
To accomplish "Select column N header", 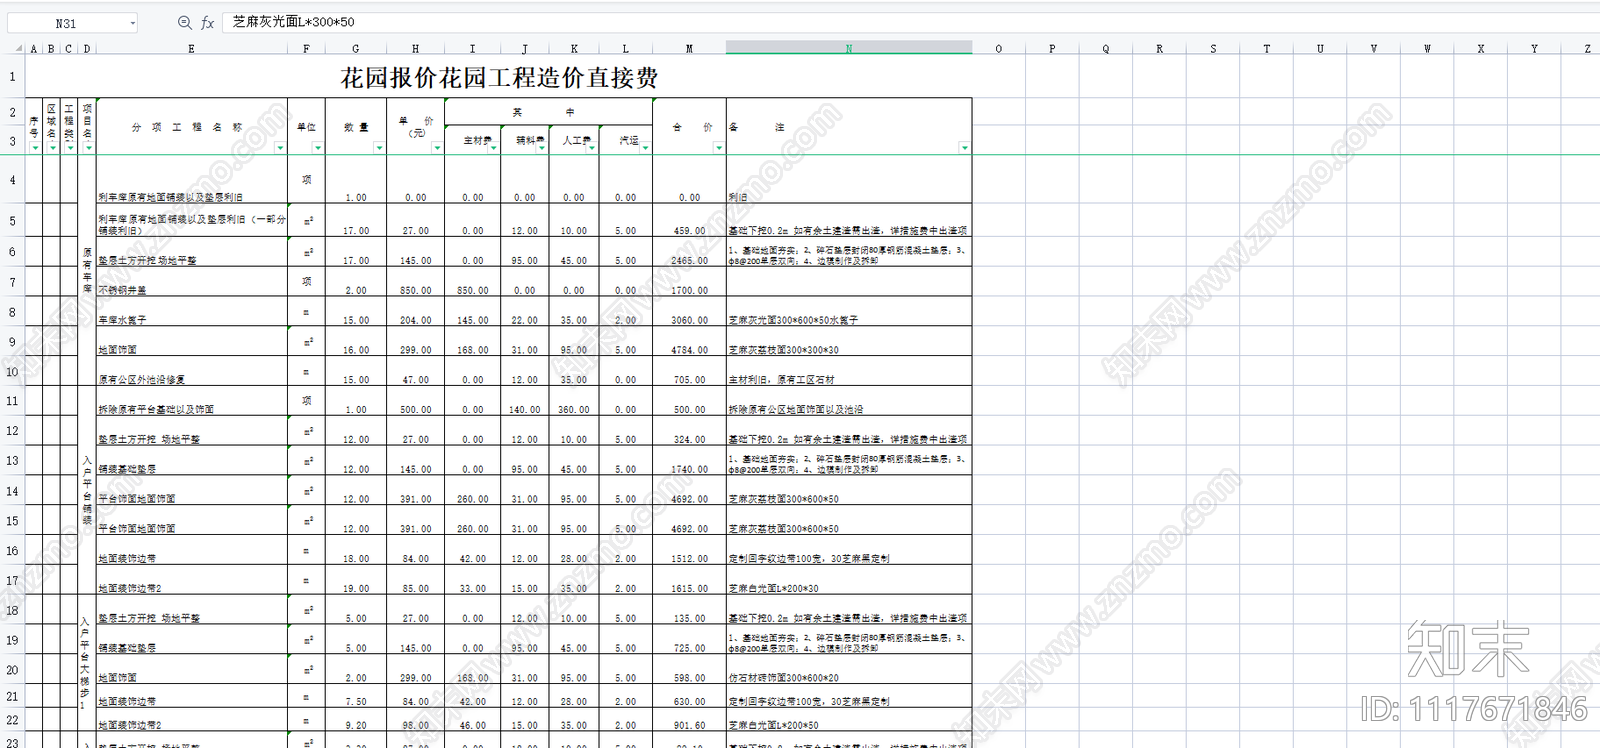I will pos(849,48).
